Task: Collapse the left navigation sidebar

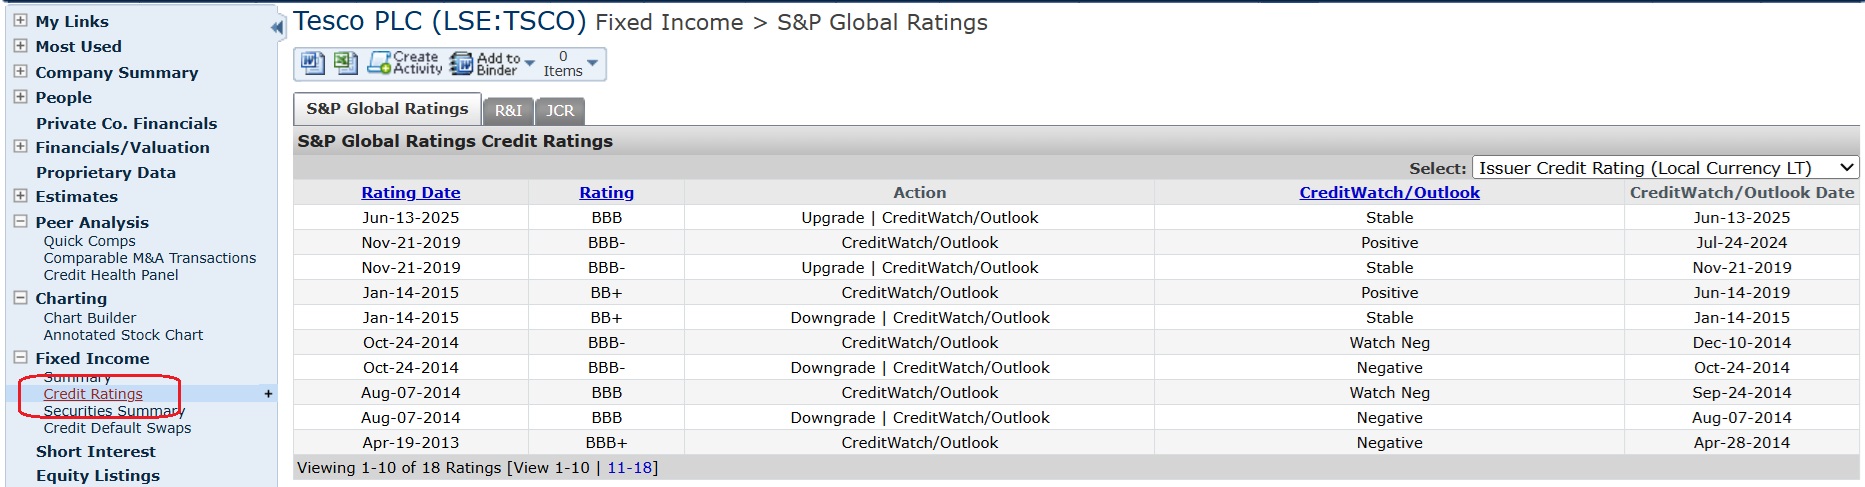Action: pyautogui.click(x=277, y=28)
